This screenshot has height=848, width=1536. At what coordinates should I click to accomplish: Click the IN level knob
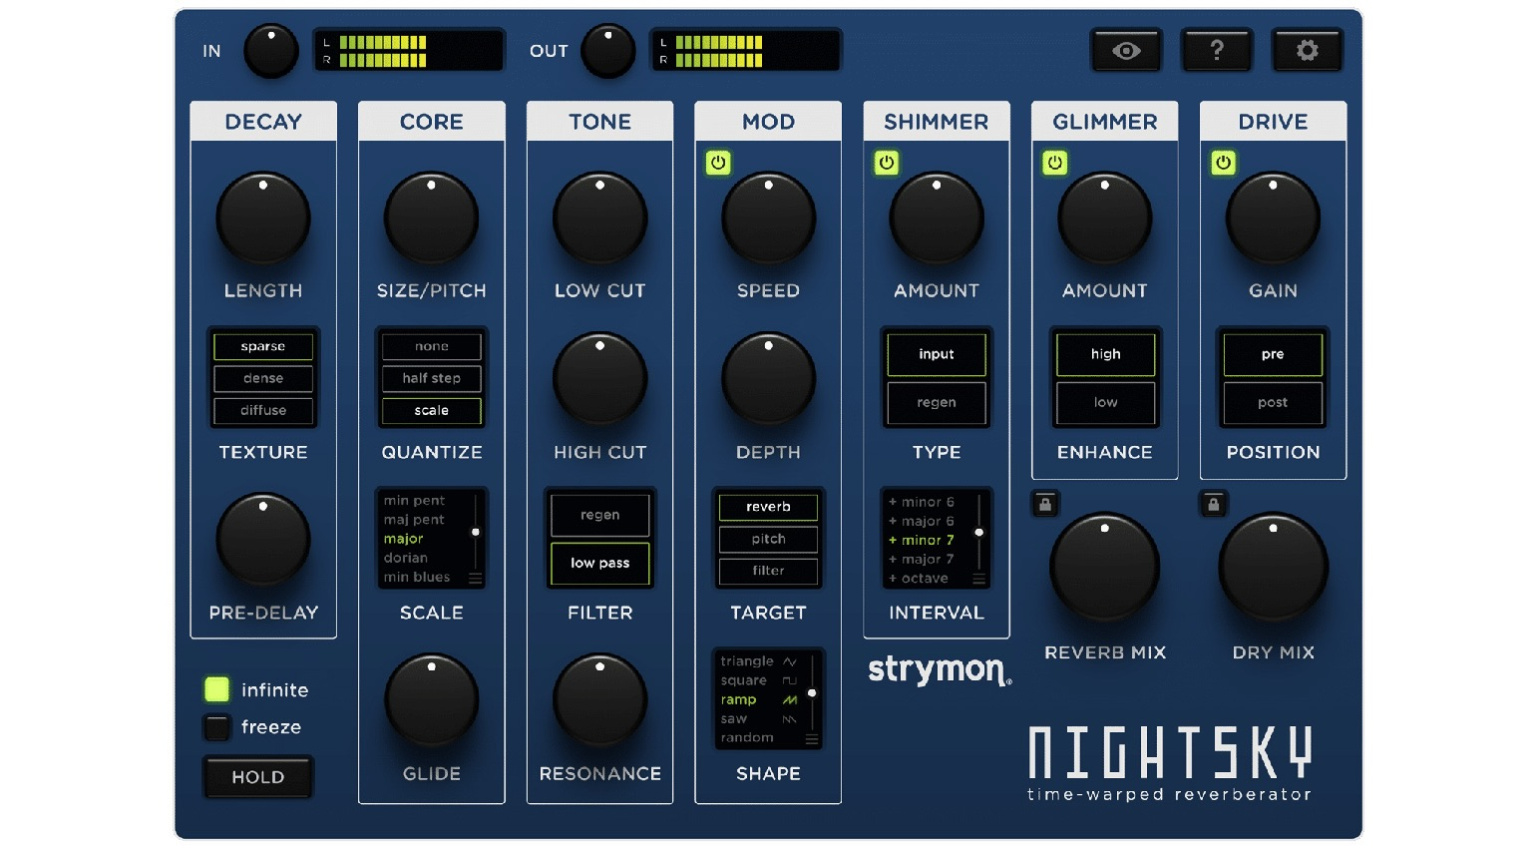270,49
